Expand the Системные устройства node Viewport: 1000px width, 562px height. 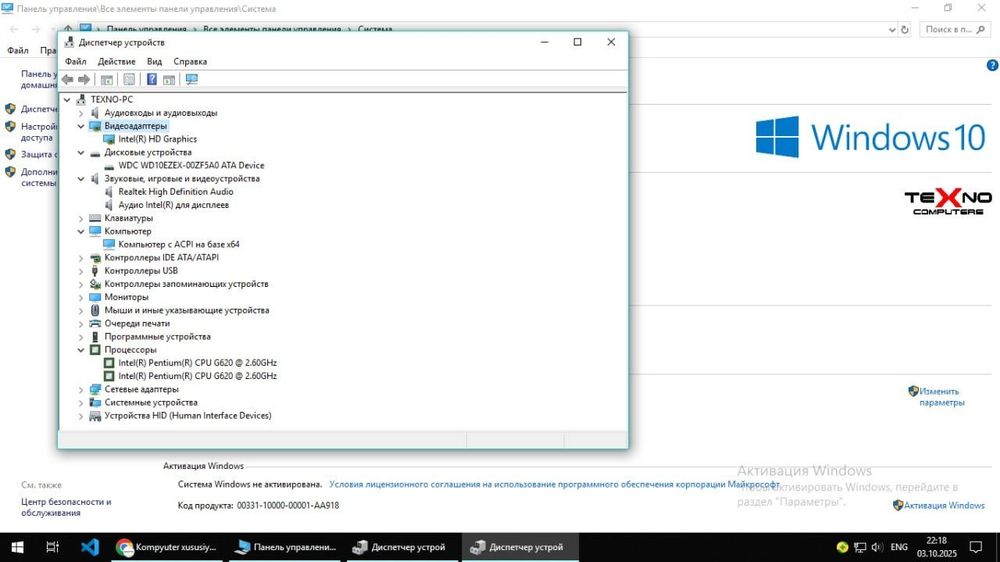pyautogui.click(x=81, y=403)
